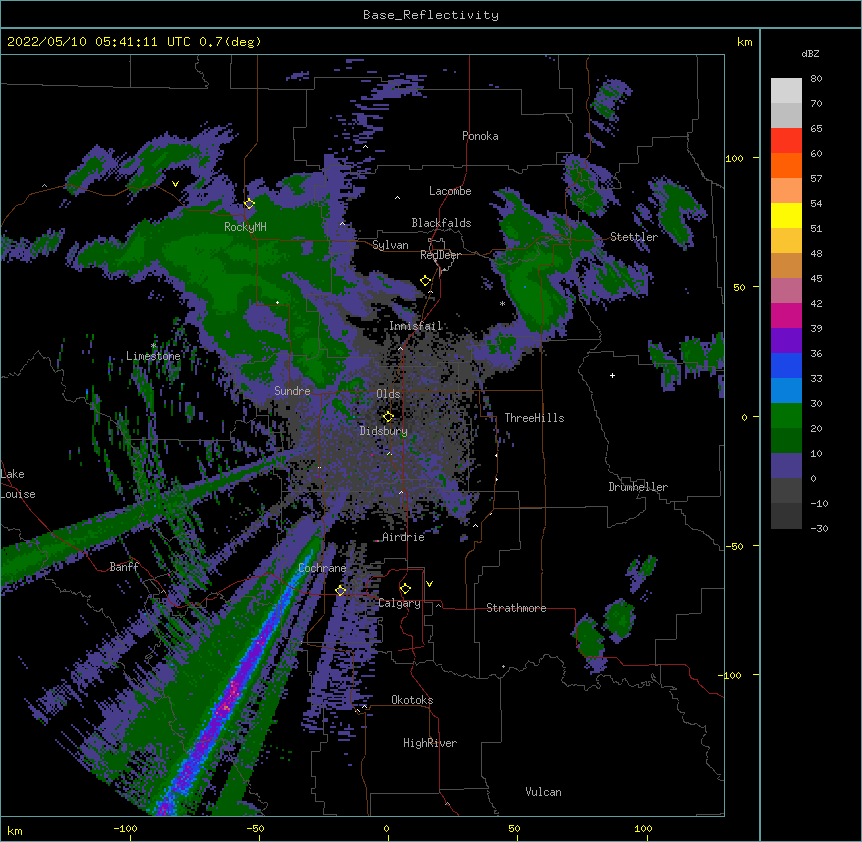This screenshot has height=842, width=862.
Task: Click the yellow V marker east of Calgary
Action: coord(429,584)
